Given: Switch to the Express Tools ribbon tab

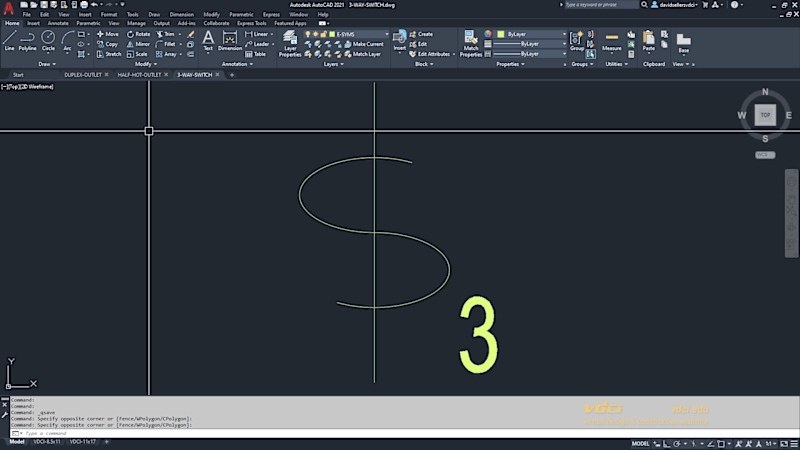Looking at the screenshot, I should click(252, 23).
